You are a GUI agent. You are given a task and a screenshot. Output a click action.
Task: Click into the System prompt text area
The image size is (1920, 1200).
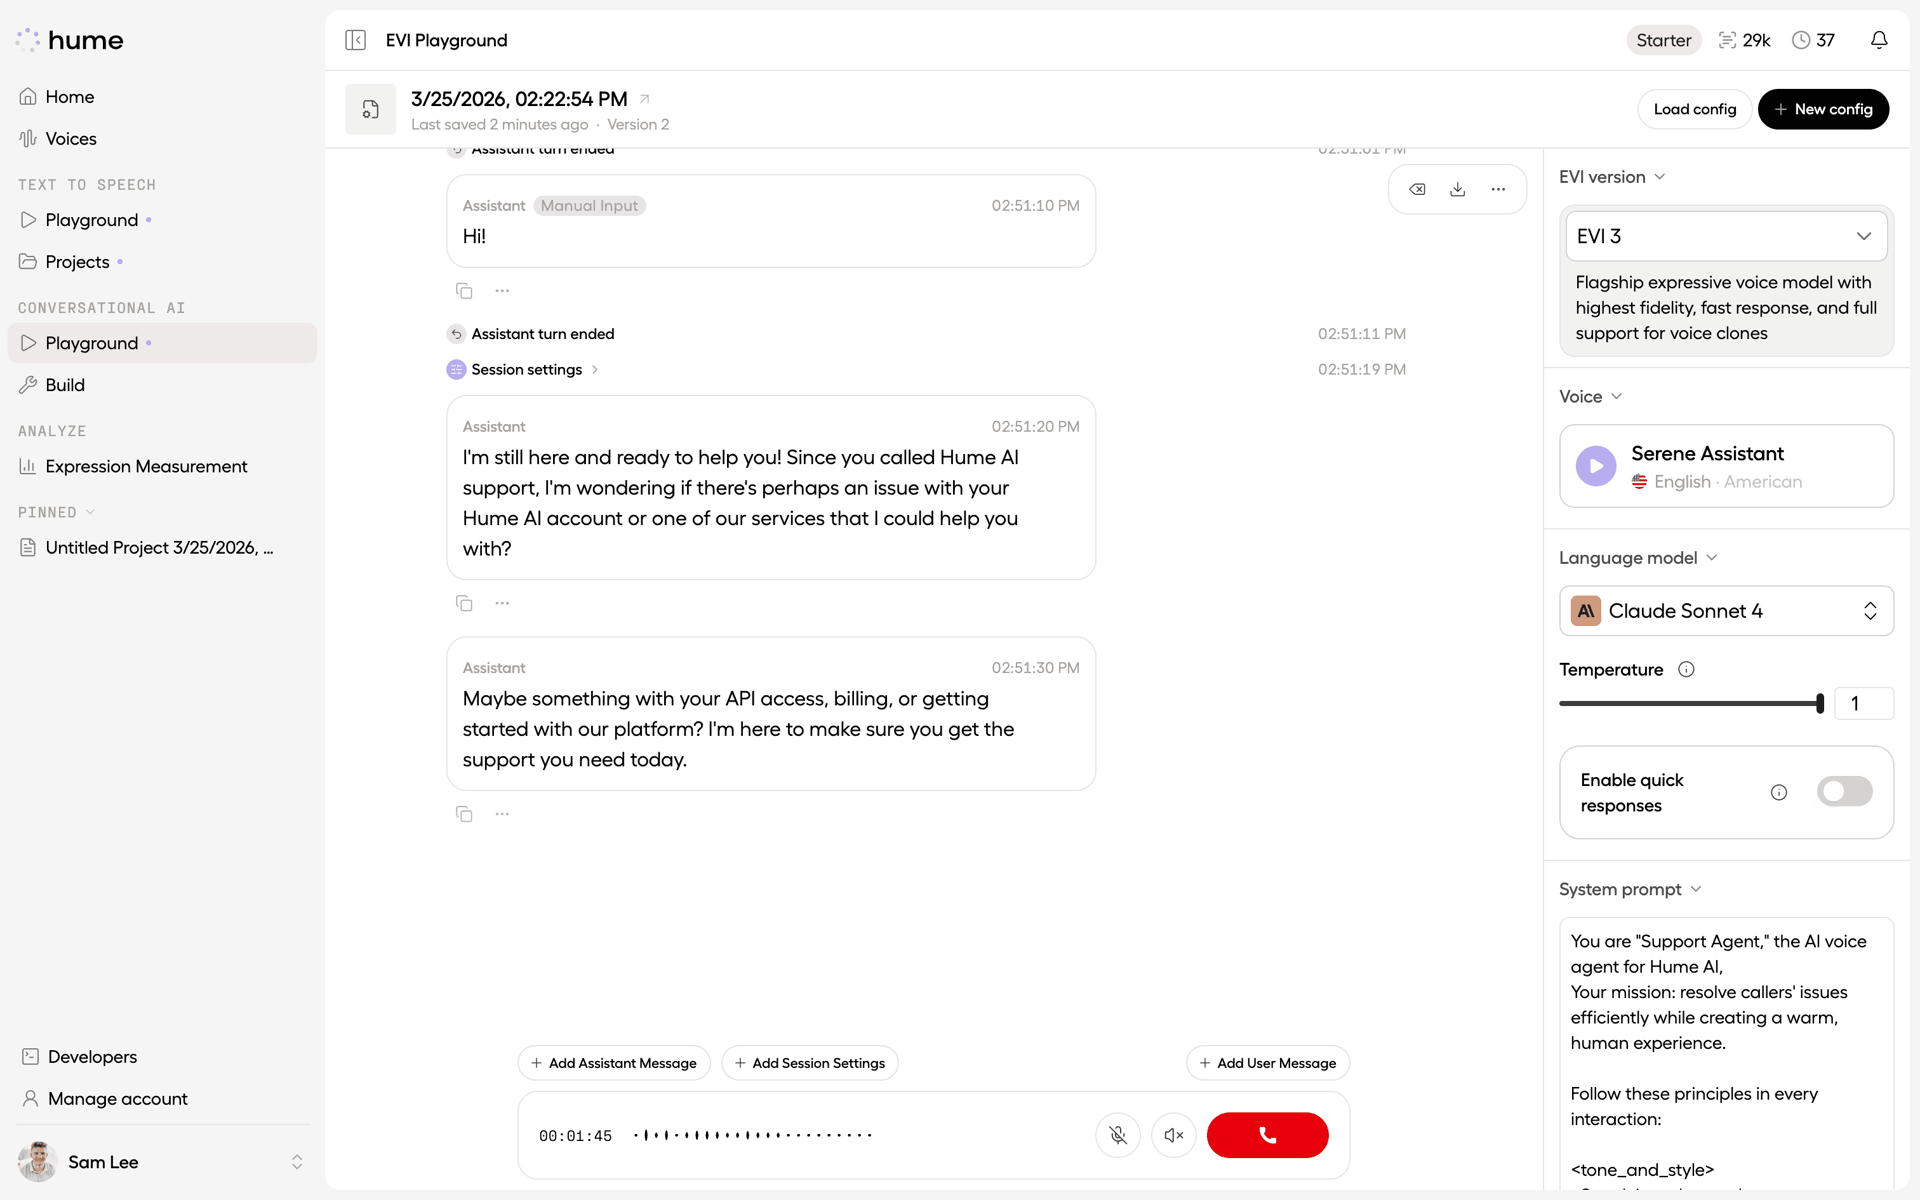1726,1053
